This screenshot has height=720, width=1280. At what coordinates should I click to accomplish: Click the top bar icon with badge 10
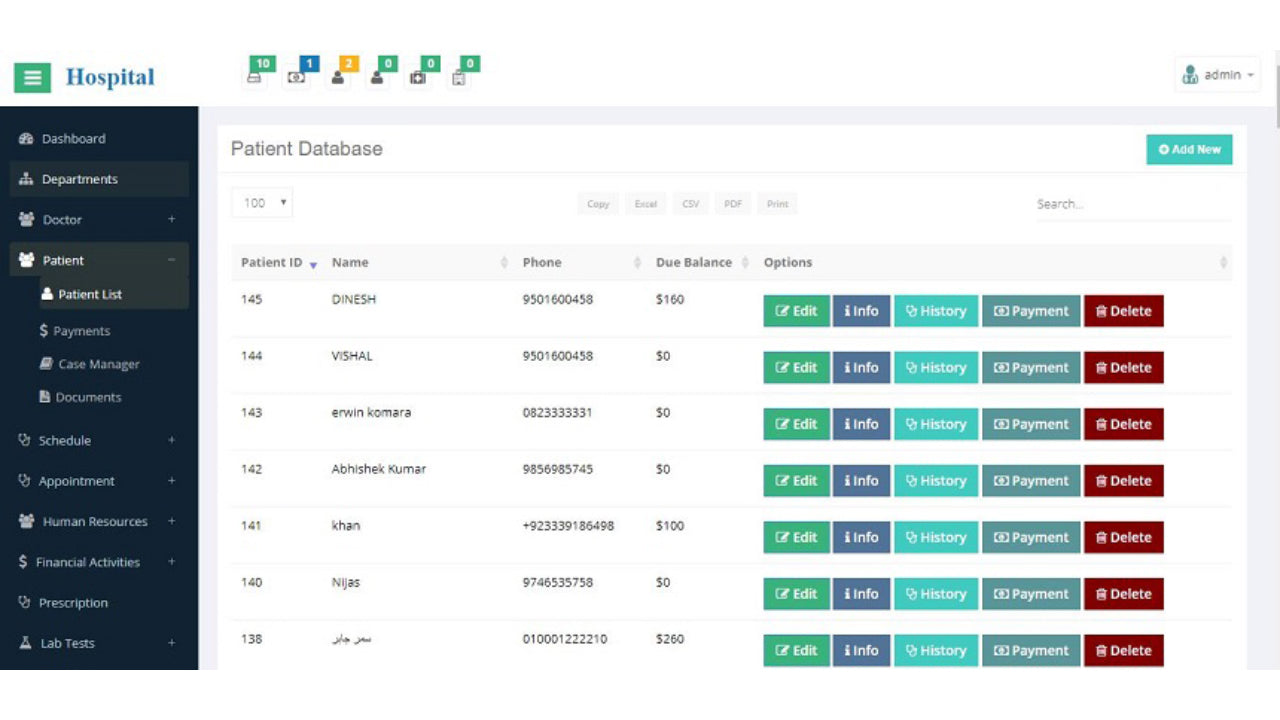[255, 76]
